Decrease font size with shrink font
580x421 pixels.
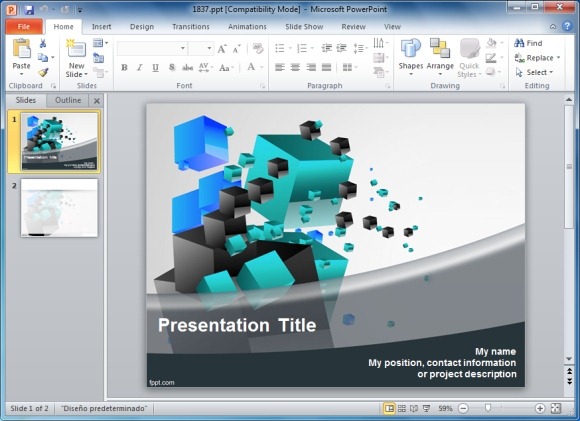(x=236, y=48)
